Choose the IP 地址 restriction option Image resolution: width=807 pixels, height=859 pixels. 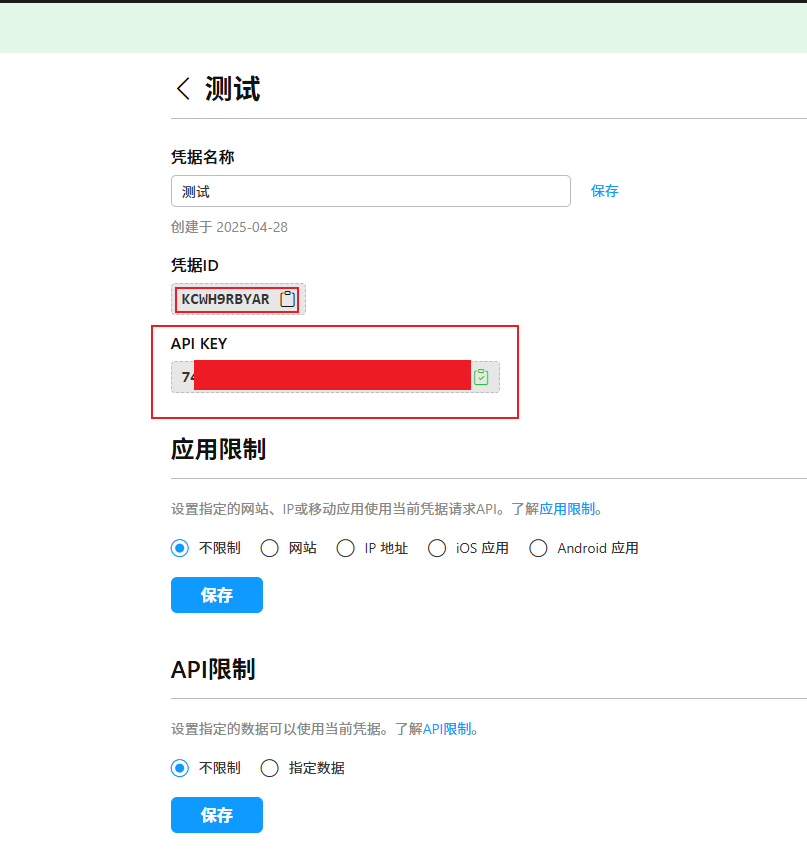345,548
